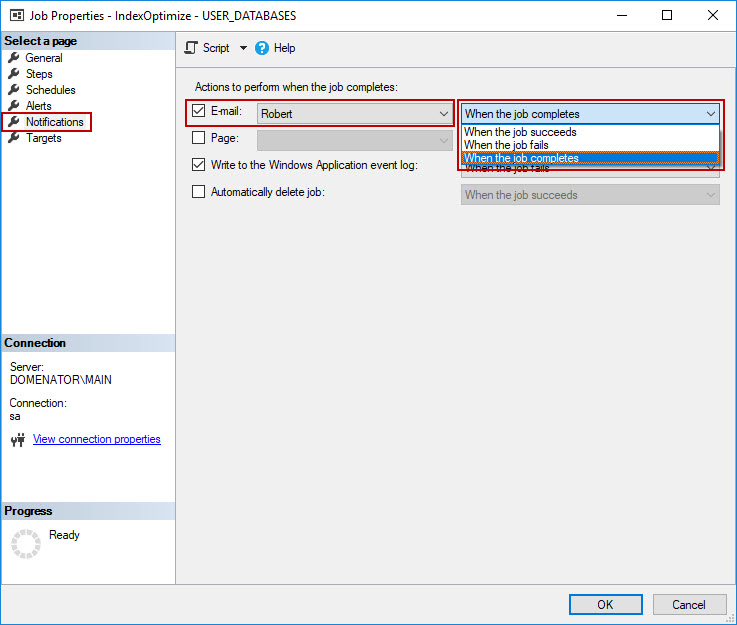Click the wrench icon beside Schedules
737x625 pixels.
(x=14, y=90)
